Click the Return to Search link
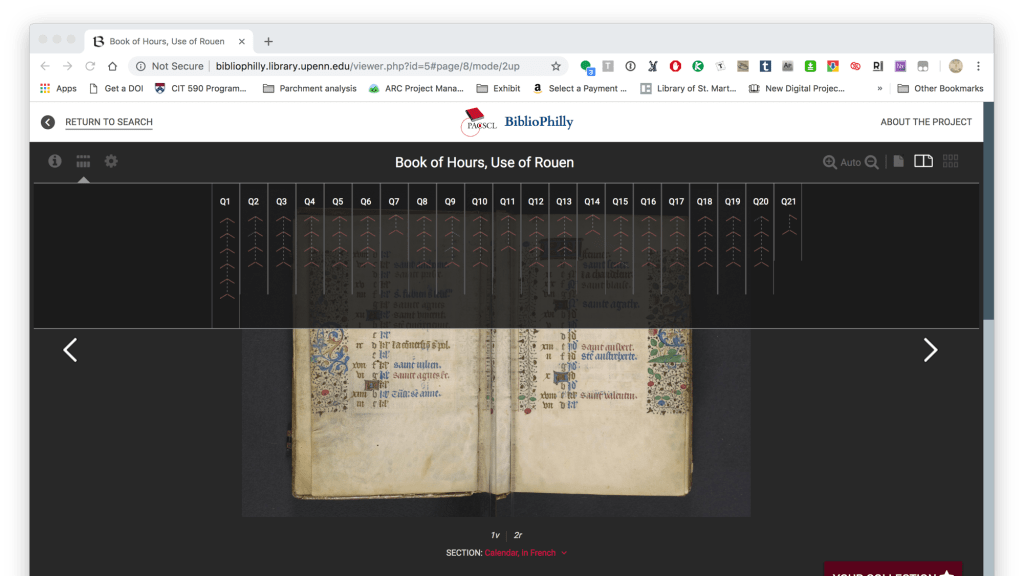This screenshot has width=1023, height=576. 109,122
